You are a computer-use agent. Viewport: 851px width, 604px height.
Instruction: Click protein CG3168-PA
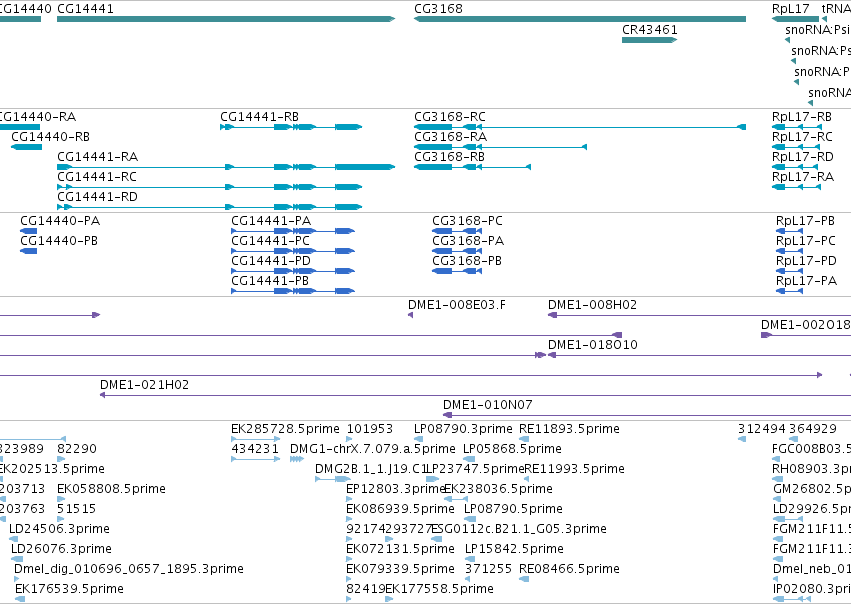point(457,251)
